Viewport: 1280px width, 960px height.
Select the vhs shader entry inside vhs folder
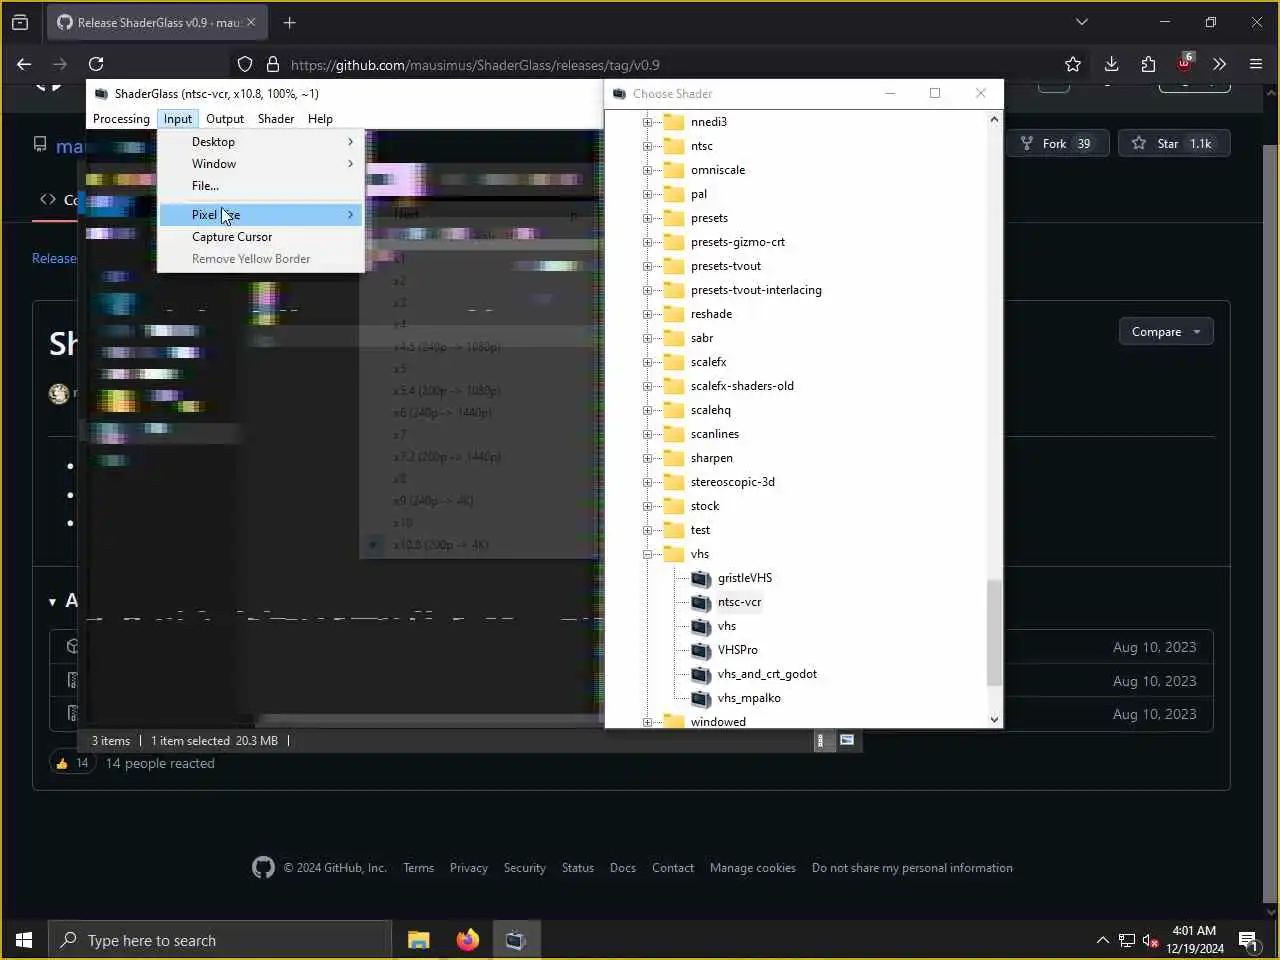[x=726, y=626]
